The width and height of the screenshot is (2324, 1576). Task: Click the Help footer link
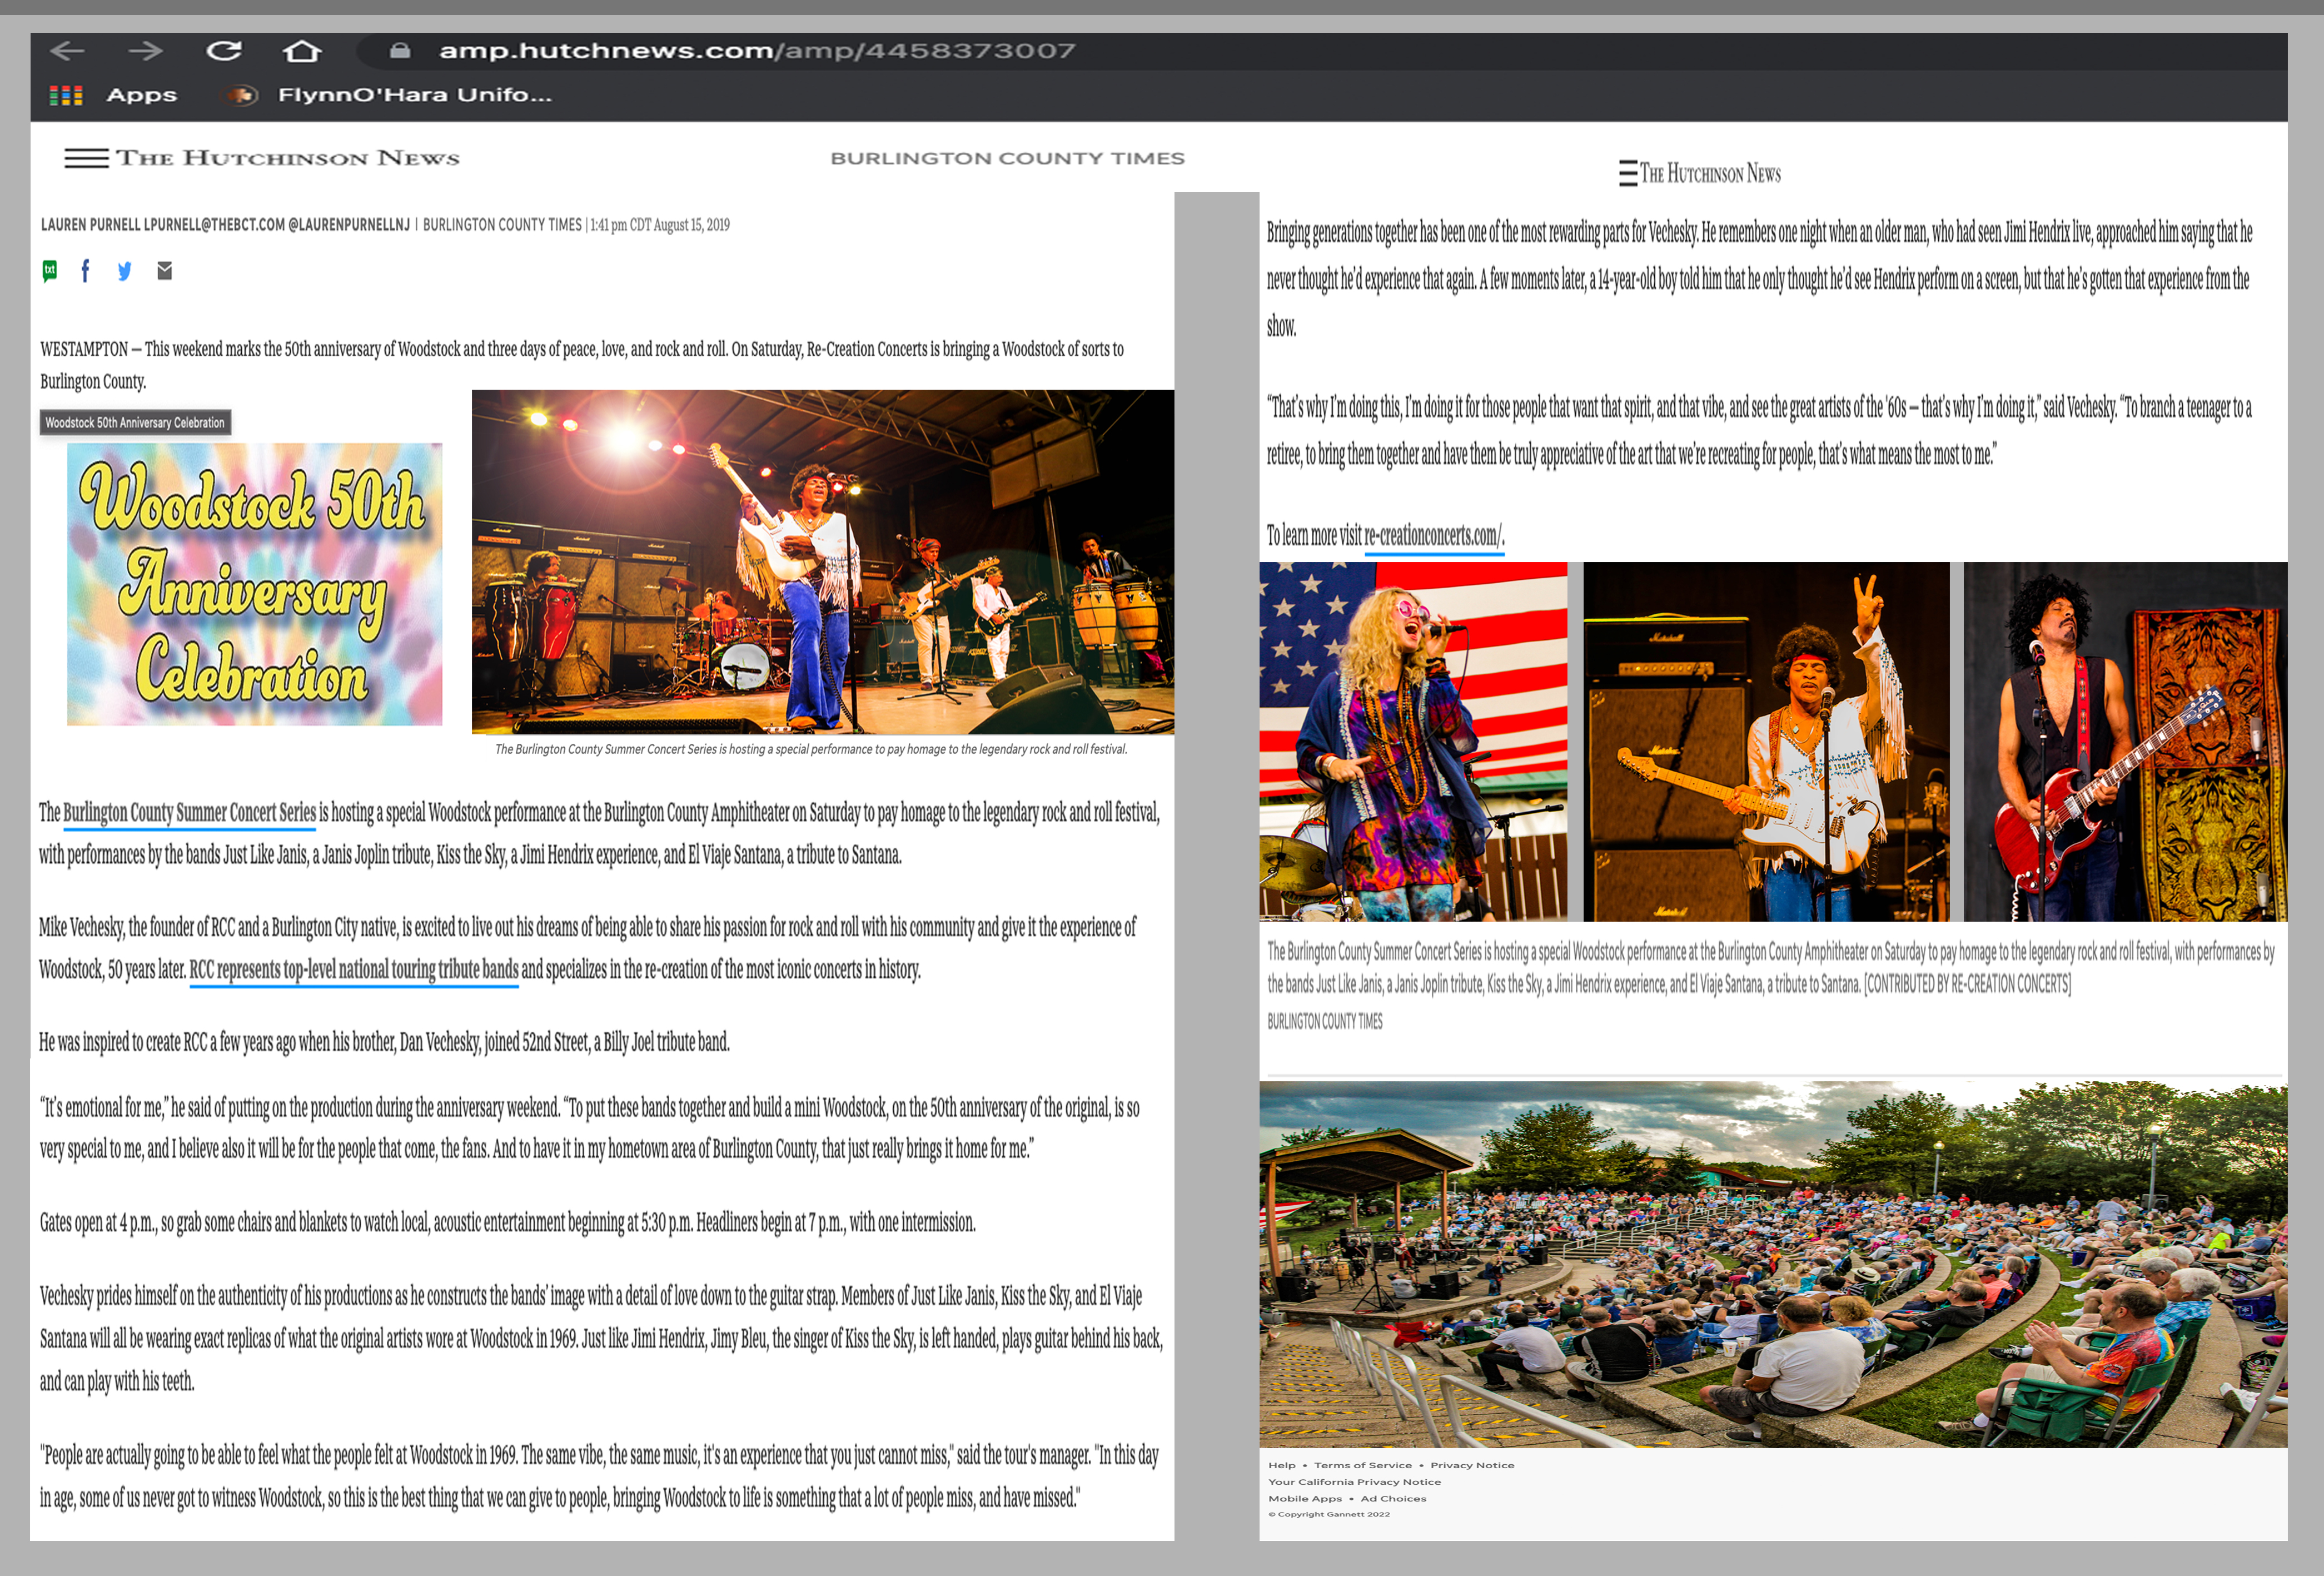1281,1465
